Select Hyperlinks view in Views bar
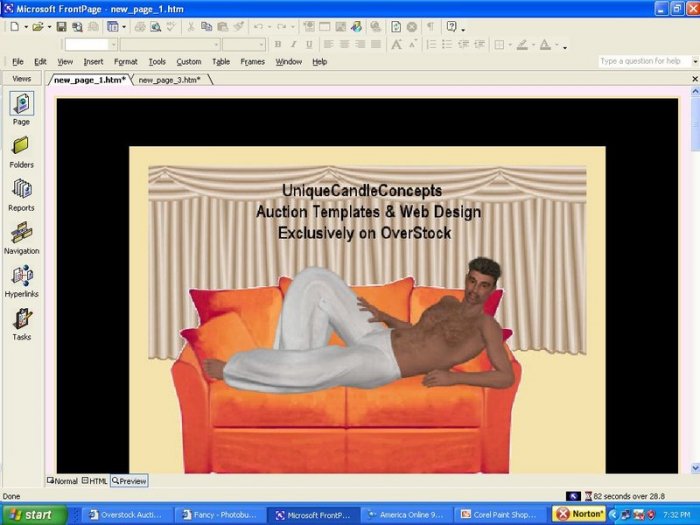The height and width of the screenshot is (525, 700). pos(21,281)
